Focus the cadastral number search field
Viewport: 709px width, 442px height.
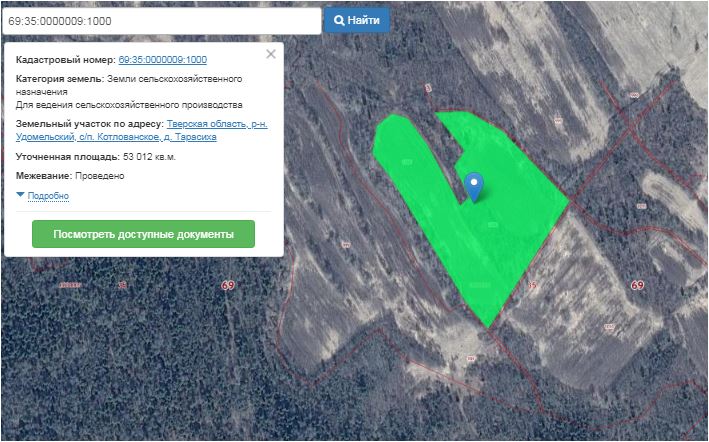(x=160, y=20)
